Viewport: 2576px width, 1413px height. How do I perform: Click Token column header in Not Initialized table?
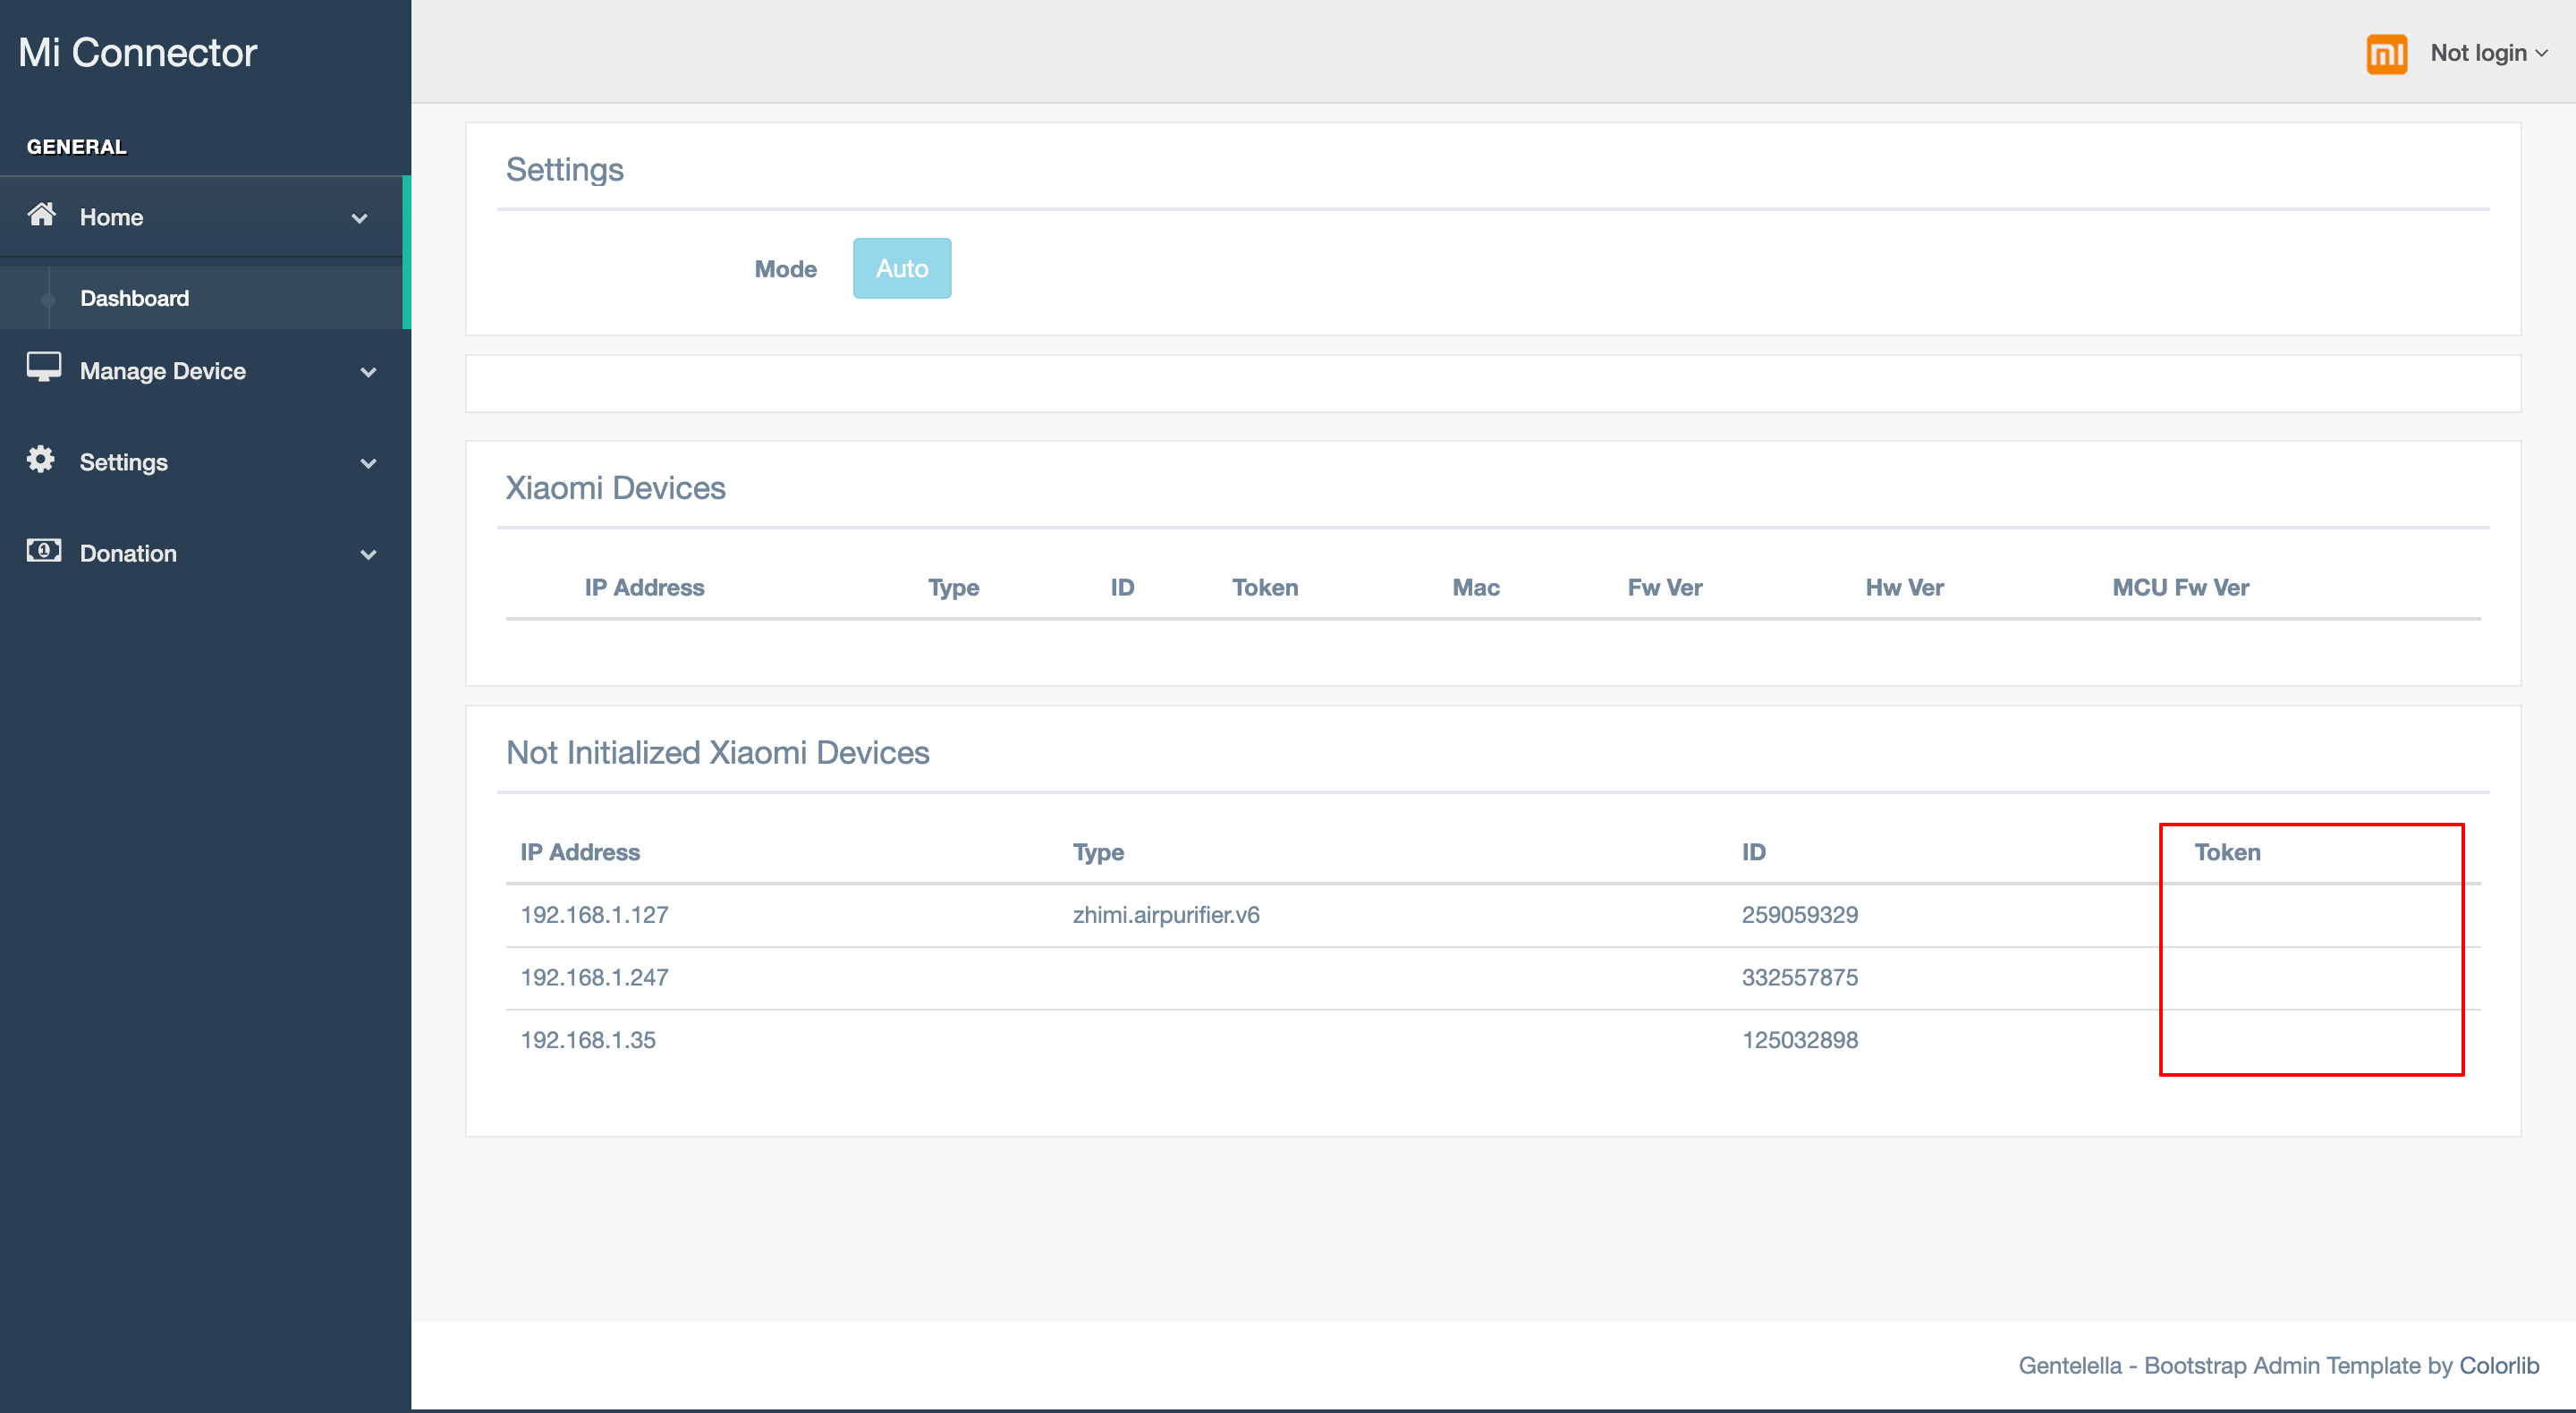click(x=2227, y=852)
